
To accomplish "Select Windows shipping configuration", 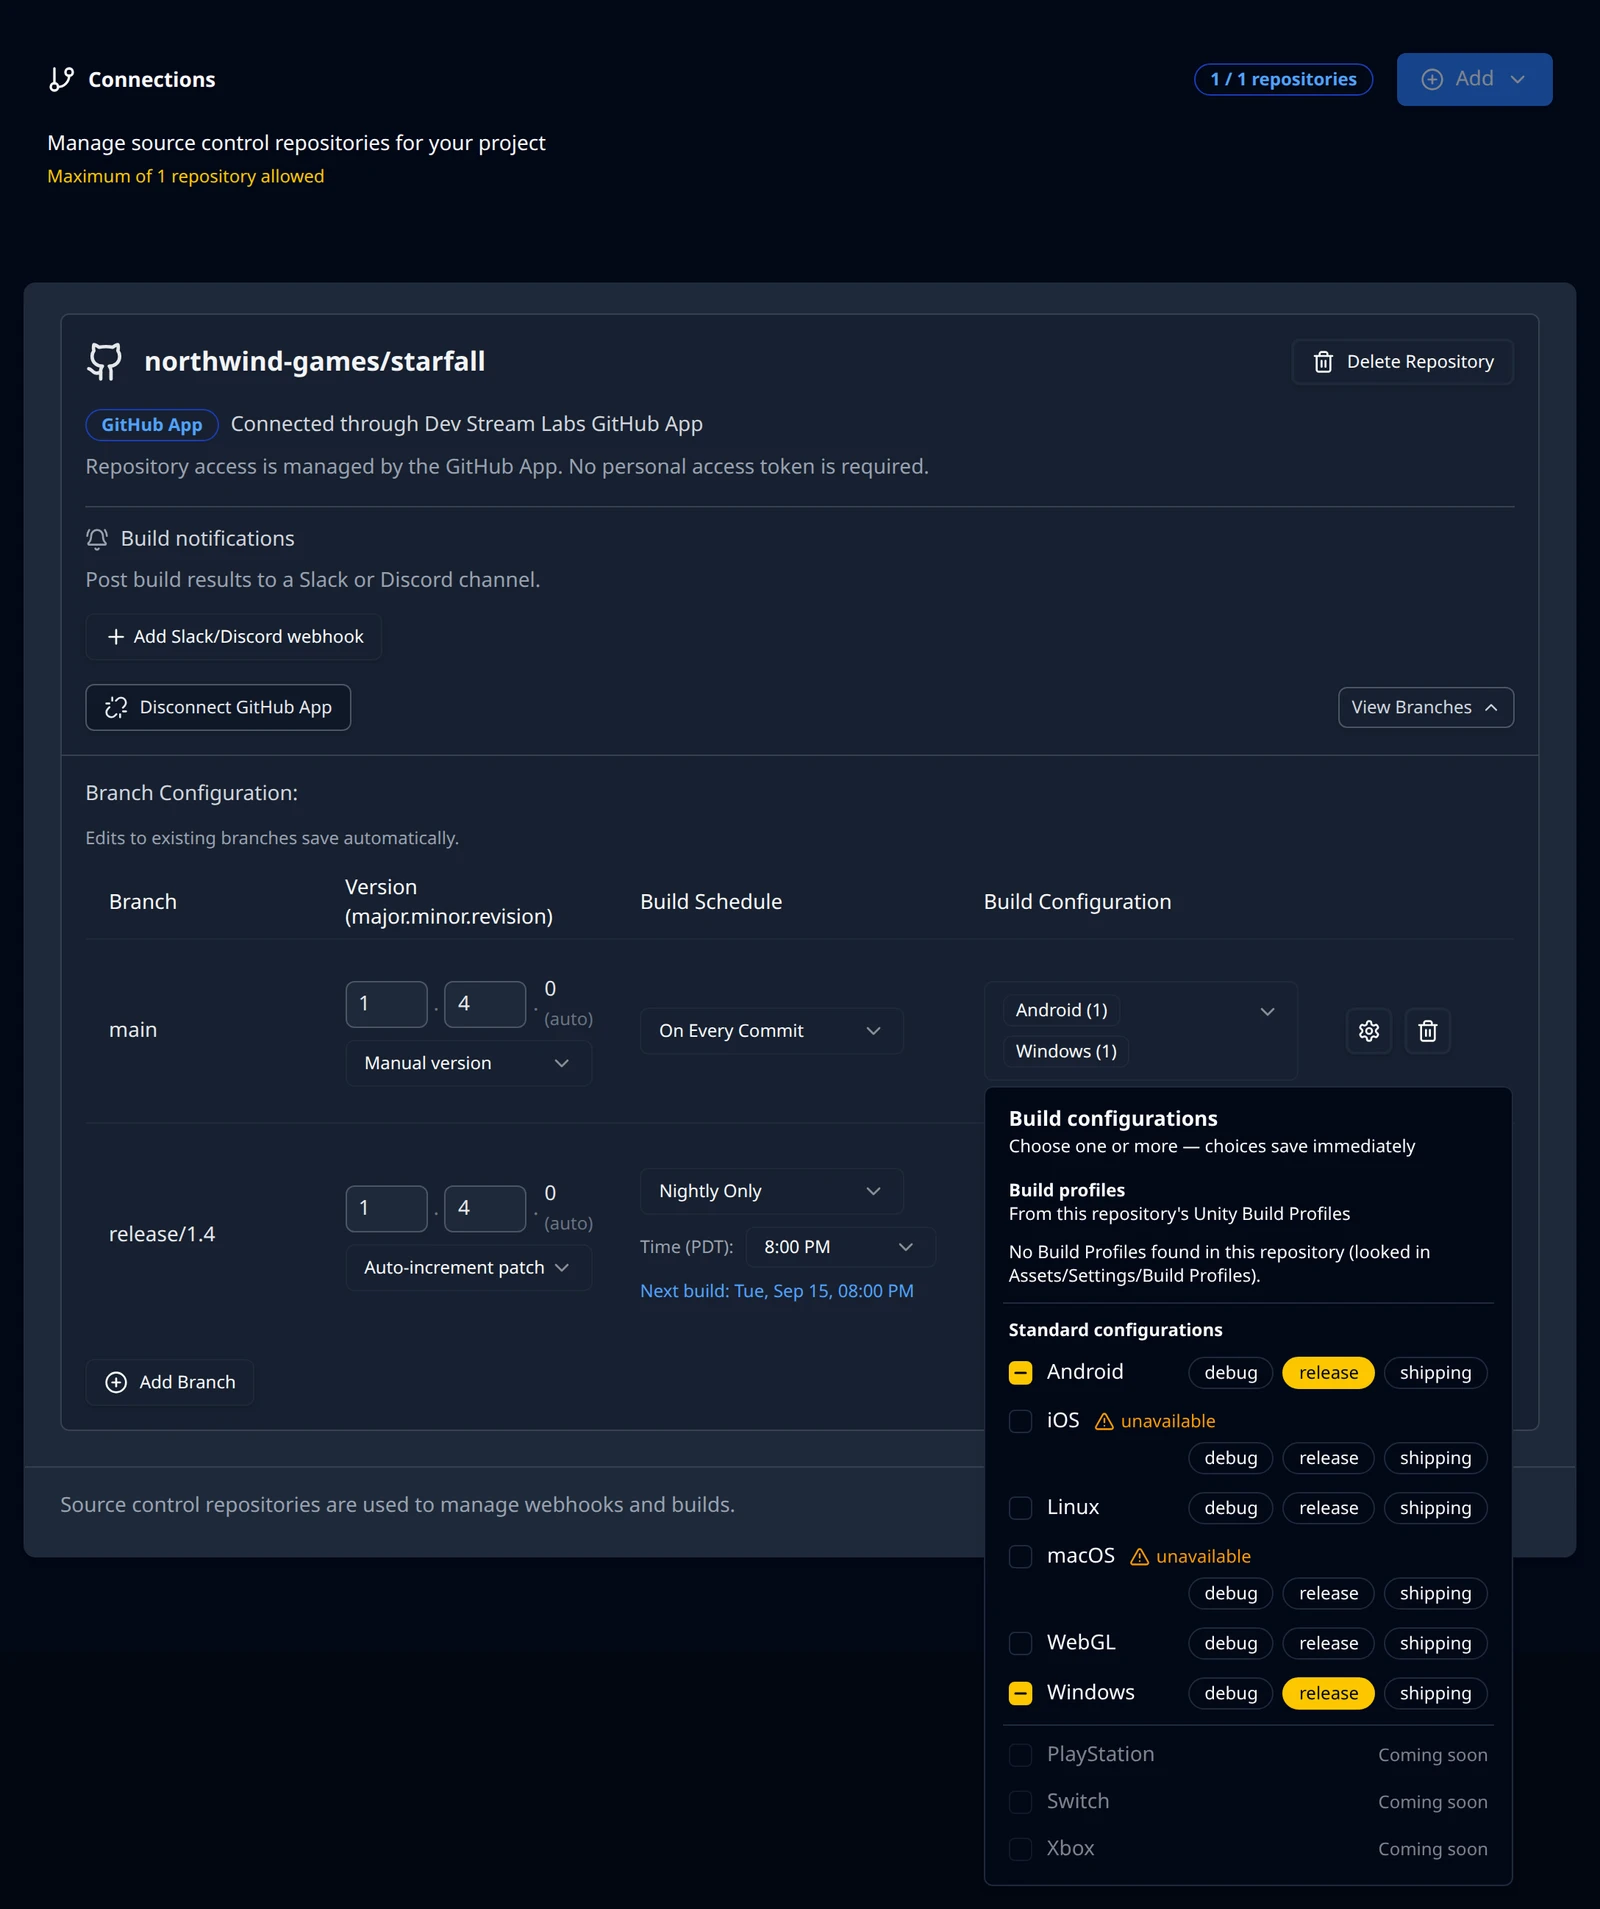I will coord(1435,1693).
